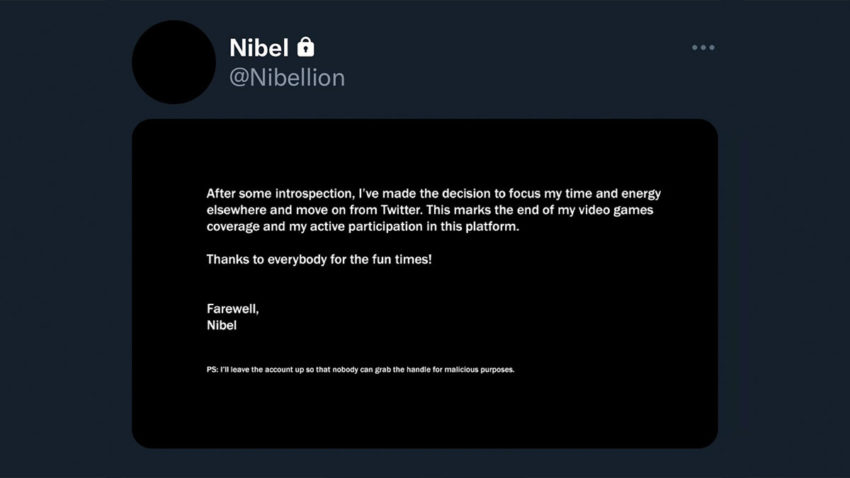Open Nibel's black circular profile avatar
Screen dimensions: 850x478
(x=174, y=62)
